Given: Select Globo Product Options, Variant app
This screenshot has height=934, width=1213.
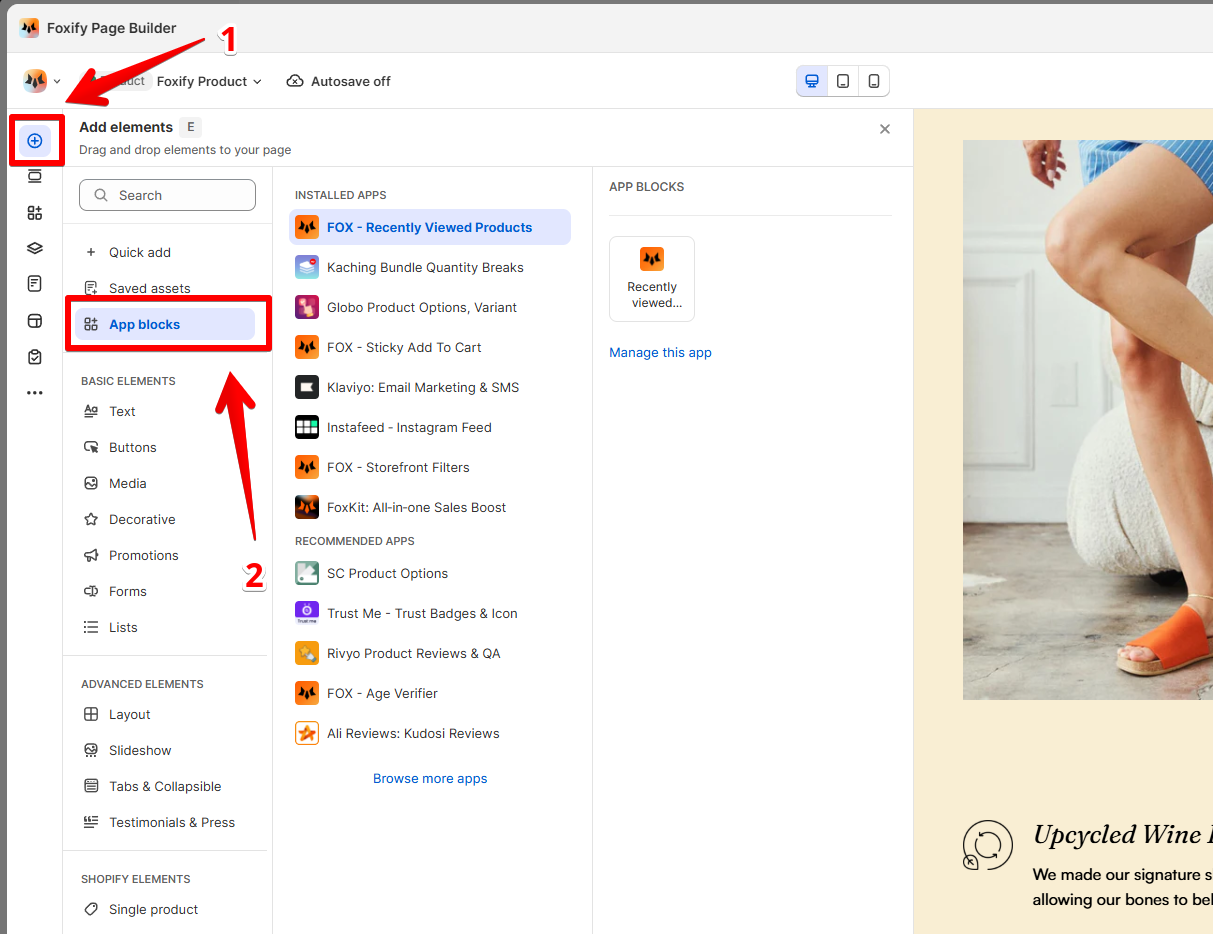Looking at the screenshot, I should point(430,307).
